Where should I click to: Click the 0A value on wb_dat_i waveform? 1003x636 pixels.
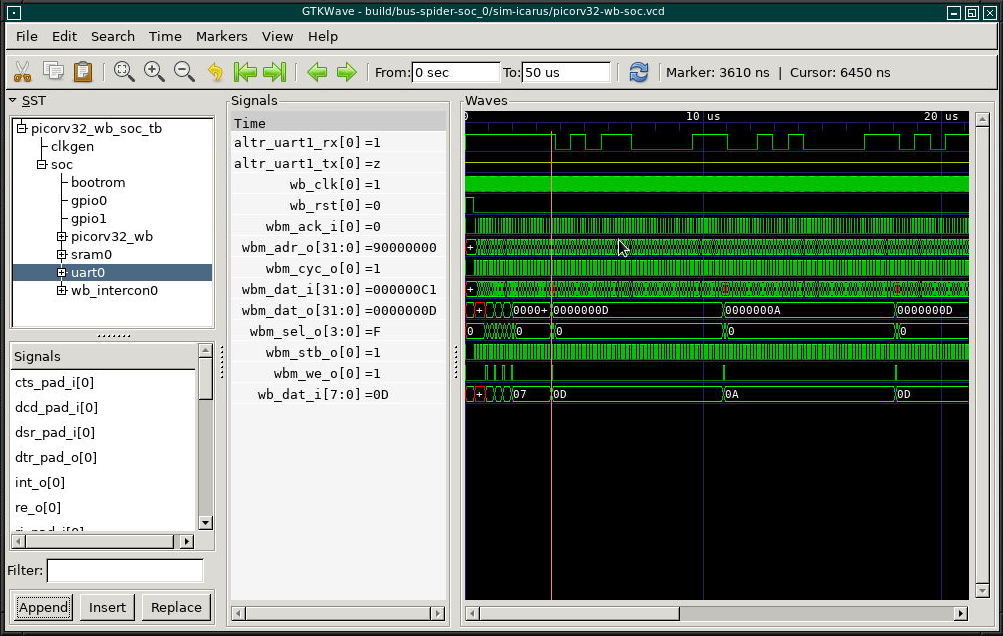click(732, 394)
